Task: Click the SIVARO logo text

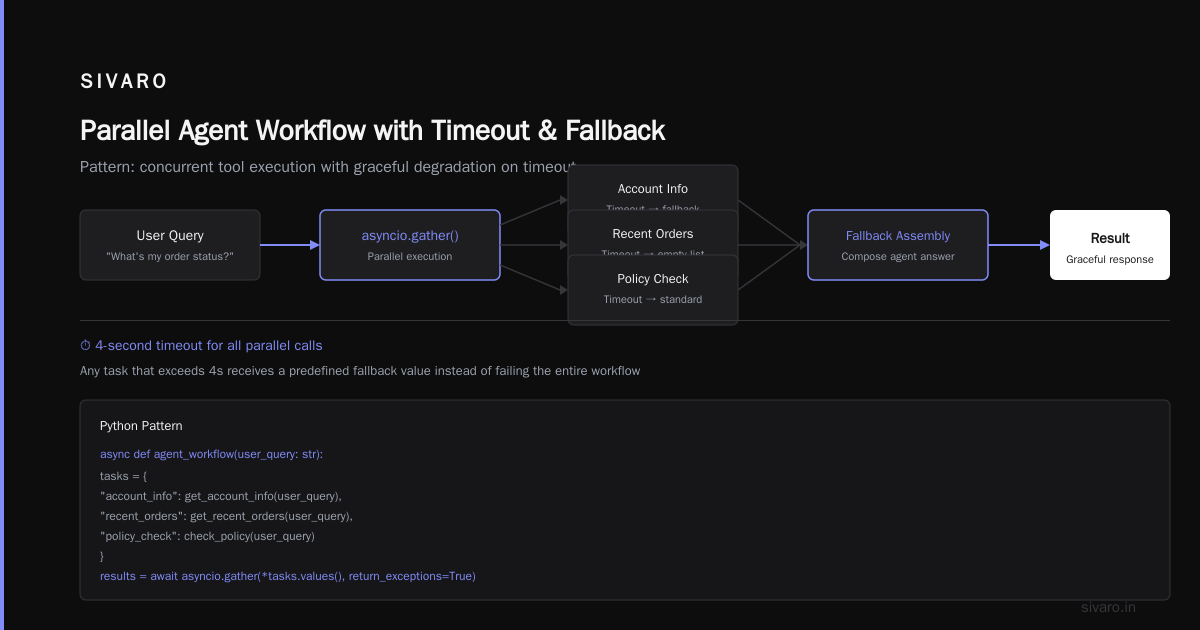Action: point(124,81)
